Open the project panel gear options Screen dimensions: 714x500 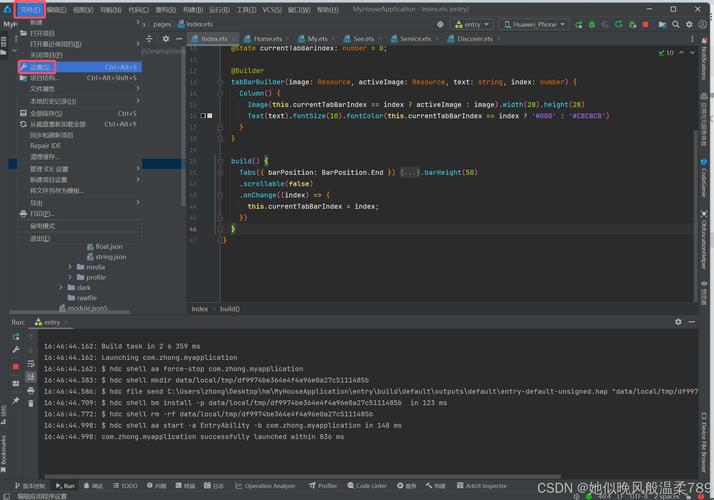166,39
